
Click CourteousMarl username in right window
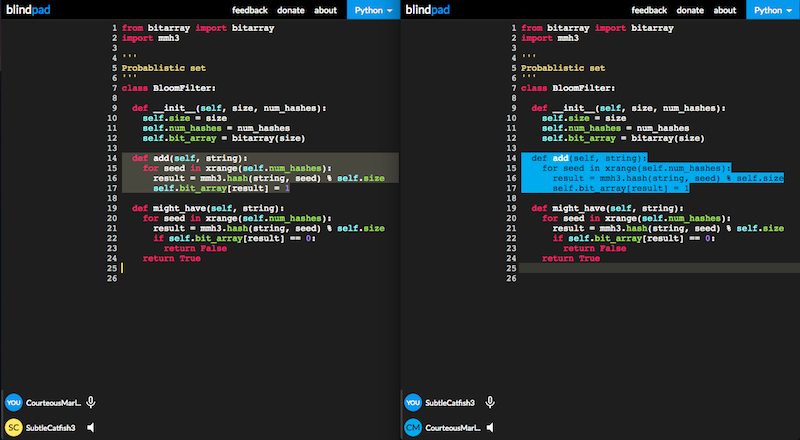[453, 428]
